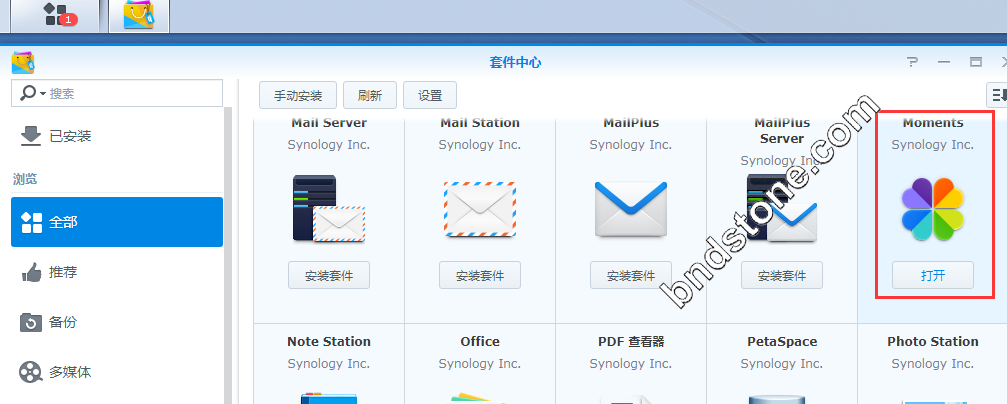This screenshot has width=1007, height=404.
Task: Click the MailPlus Server title text
Action: coord(782,130)
